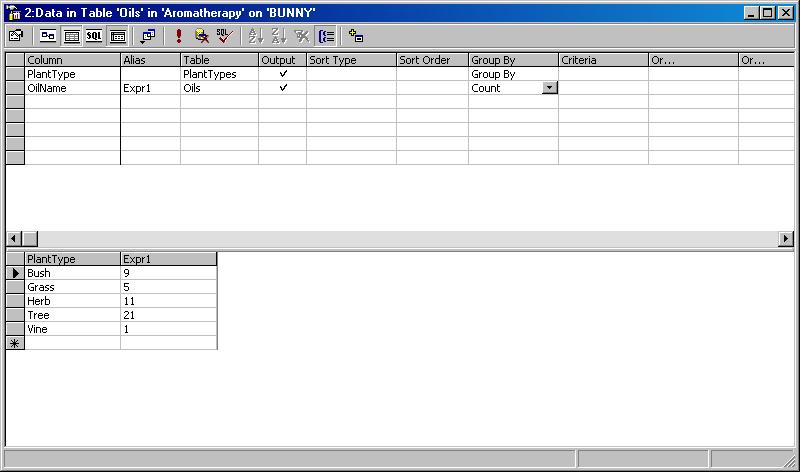Click the Sort Ascending A-Z icon
Image resolution: width=800 pixels, height=472 pixels.
tap(256, 36)
